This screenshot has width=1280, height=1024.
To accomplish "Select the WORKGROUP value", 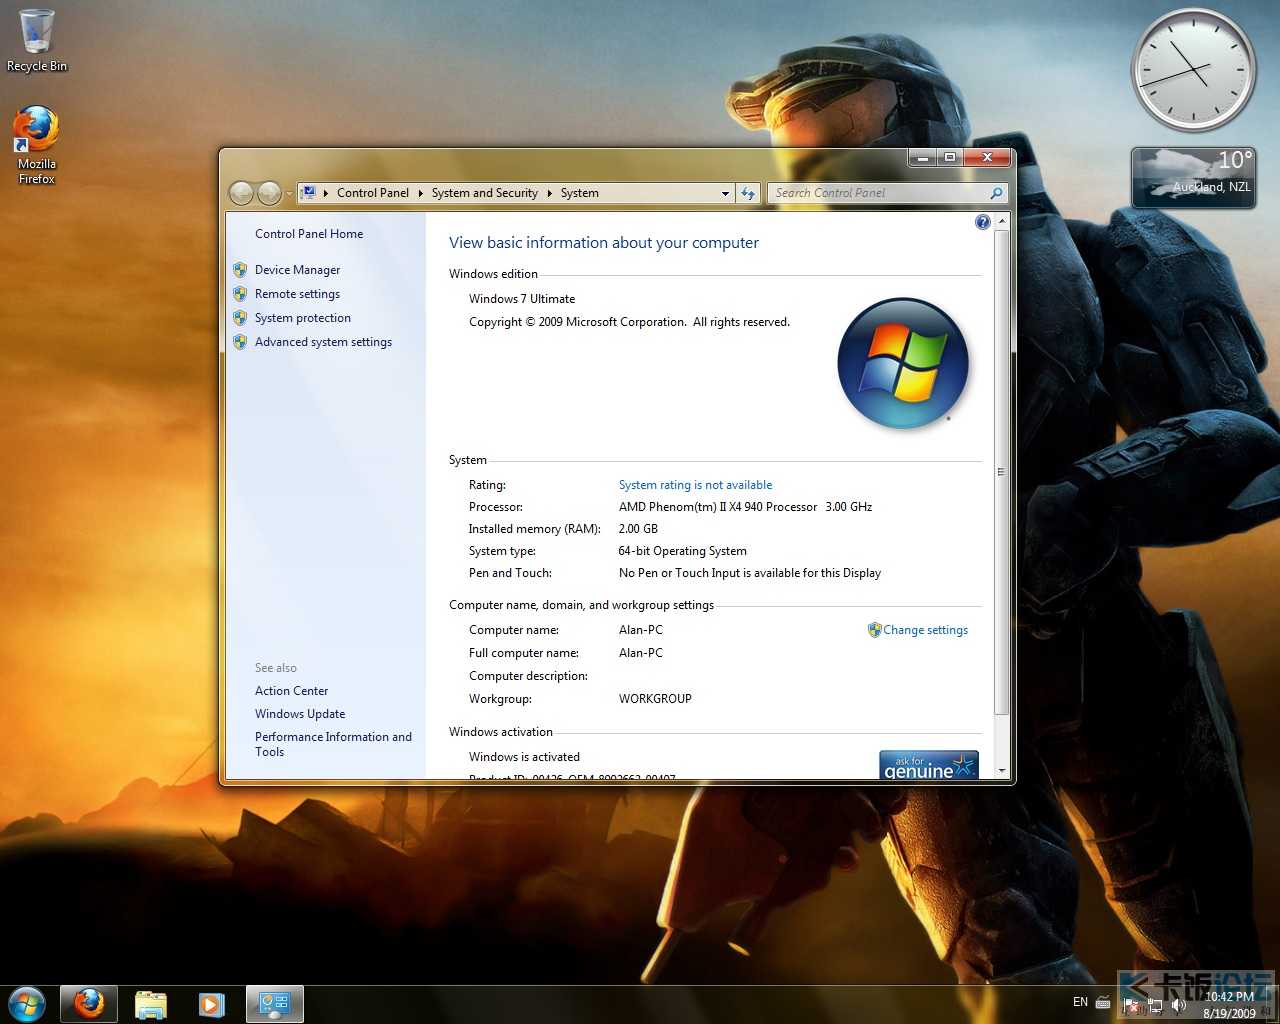I will pos(655,699).
